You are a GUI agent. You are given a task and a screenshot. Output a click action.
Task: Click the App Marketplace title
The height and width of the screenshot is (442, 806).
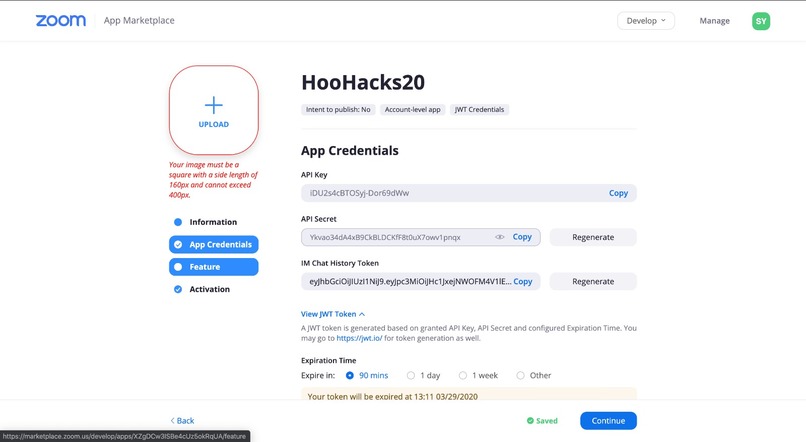coord(139,21)
